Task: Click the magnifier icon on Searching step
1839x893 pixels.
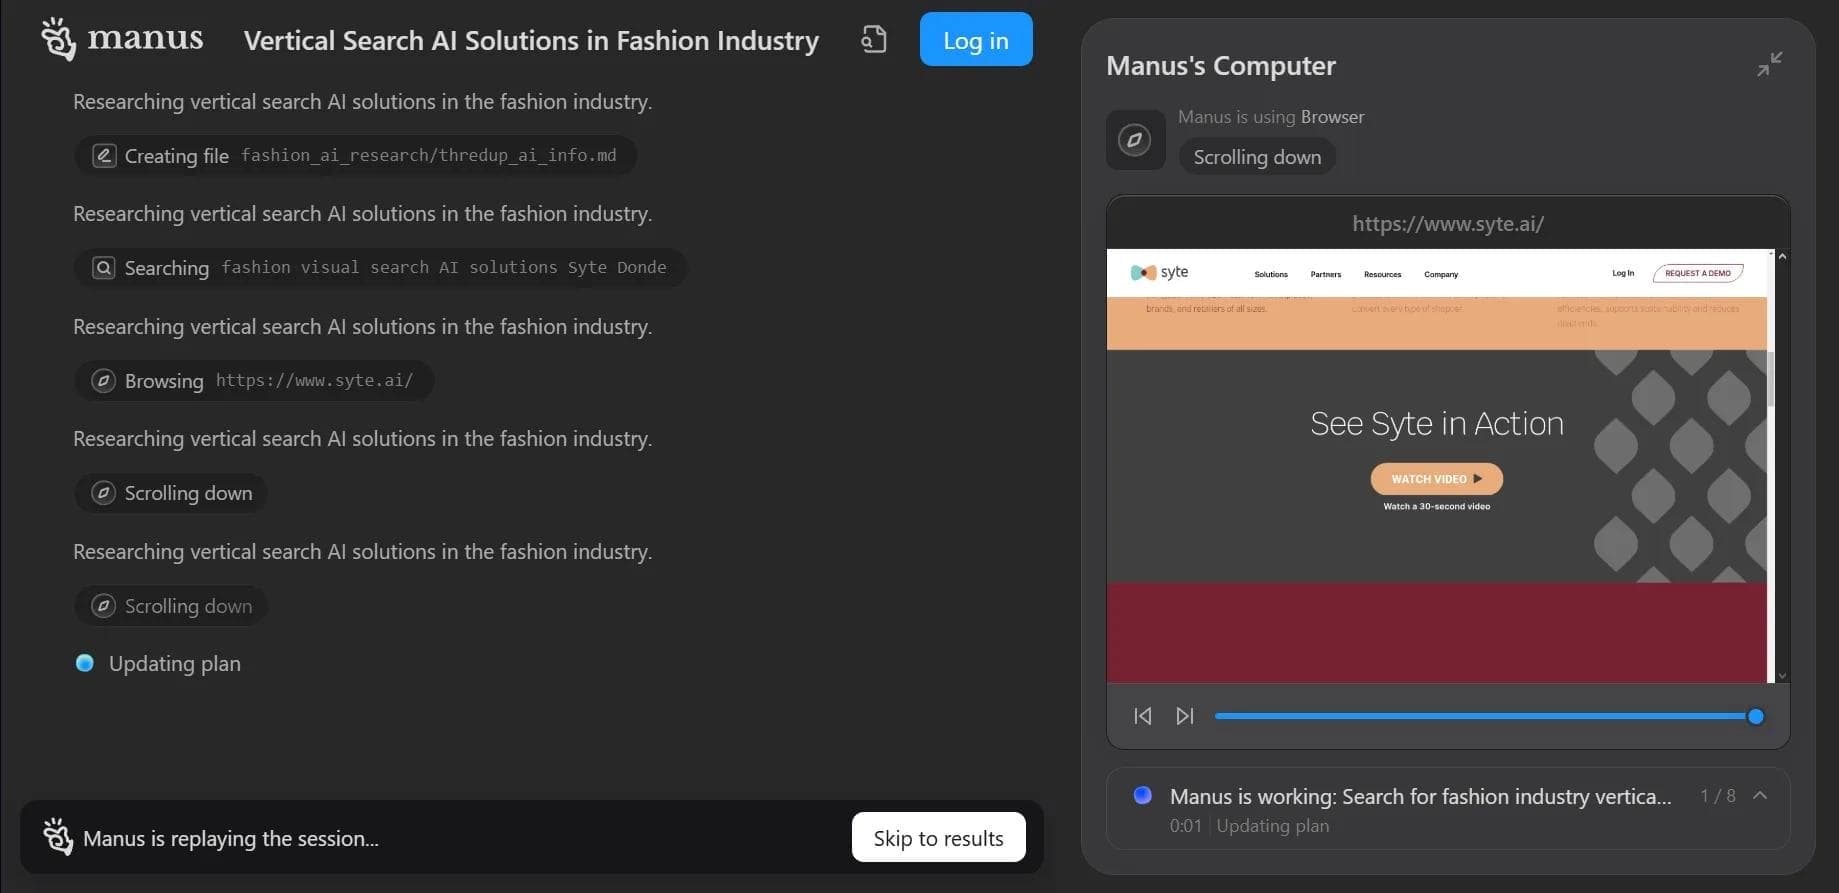Action: 104,267
